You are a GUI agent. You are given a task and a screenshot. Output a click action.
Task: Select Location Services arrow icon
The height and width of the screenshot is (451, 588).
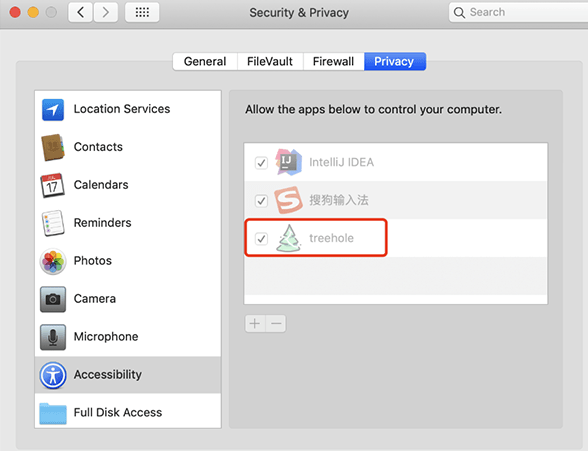tap(53, 109)
